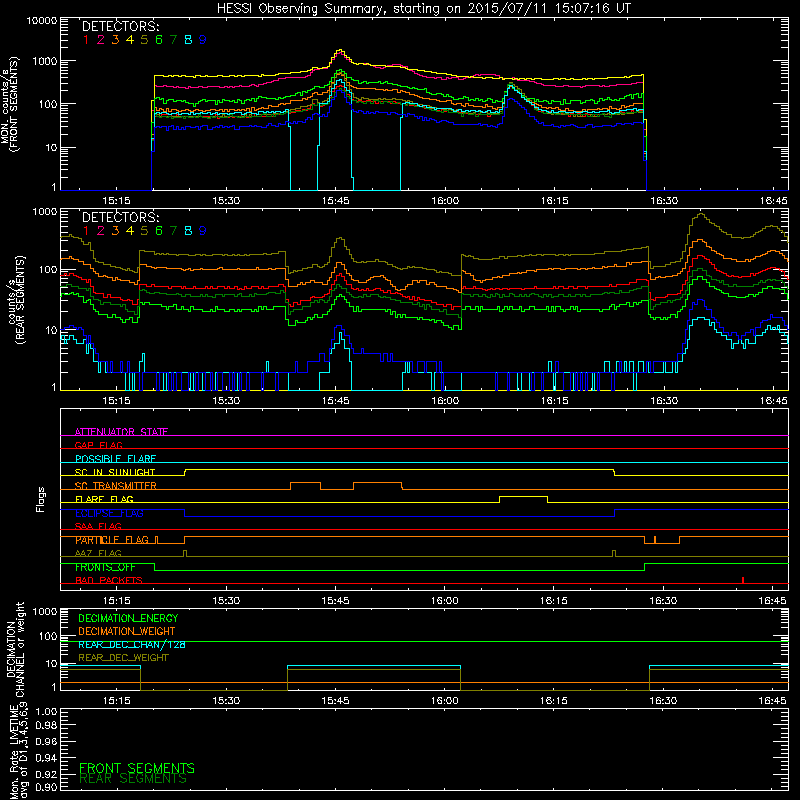Click 15:30 time tick under decimation panel
The image size is (800, 800).
point(226,701)
